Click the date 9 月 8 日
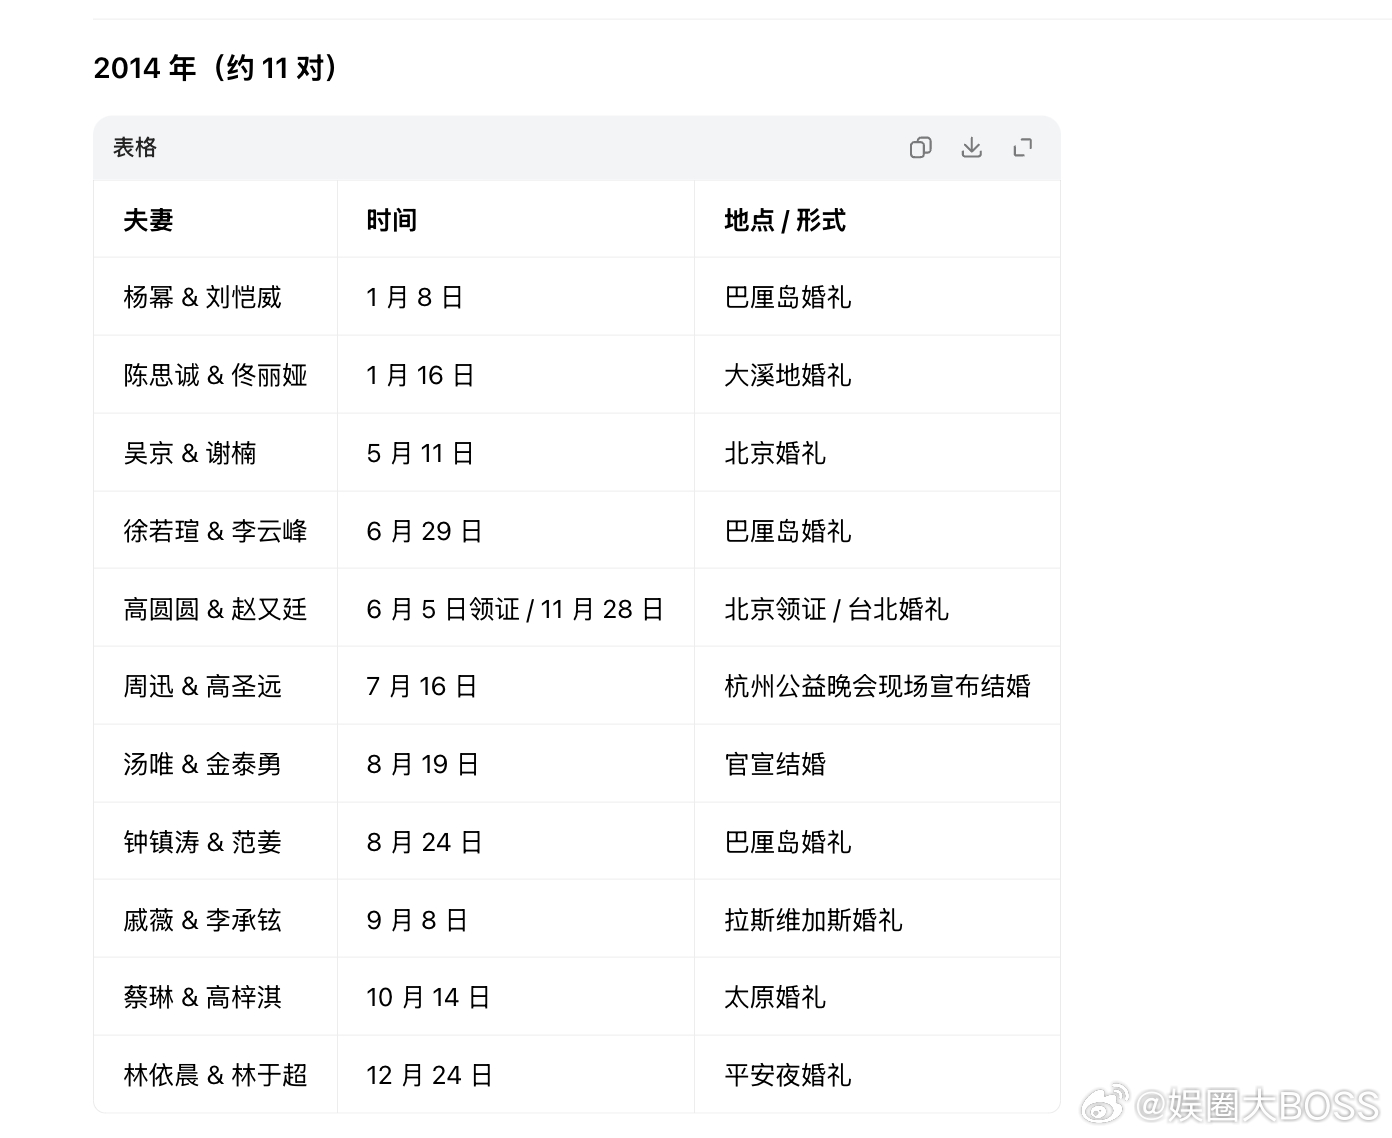Image resolution: width=1392 pixels, height=1138 pixels. click(x=417, y=920)
